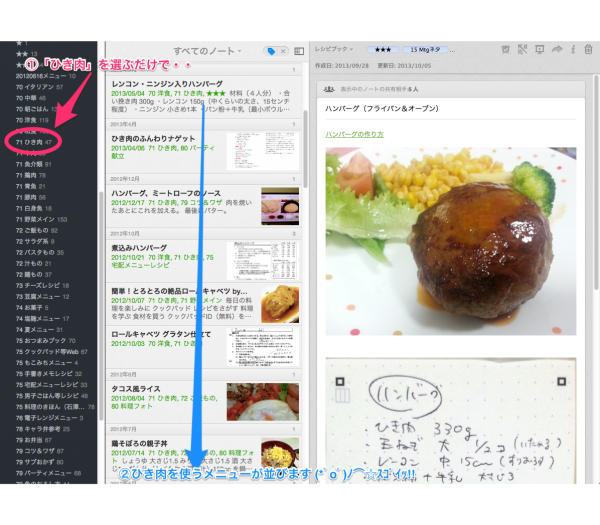Screen dimensions: 600x525
Task: Select the 70 朝ごはん tag
Action: [36, 109]
